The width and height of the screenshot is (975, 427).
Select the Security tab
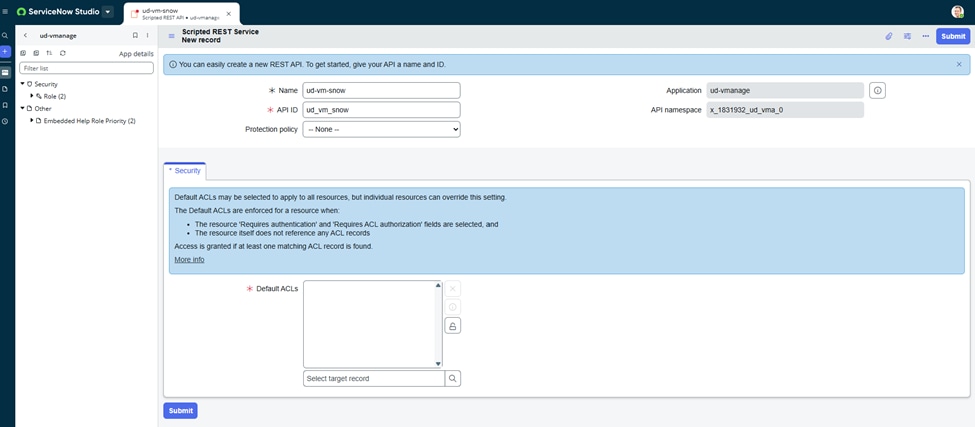[185, 170]
